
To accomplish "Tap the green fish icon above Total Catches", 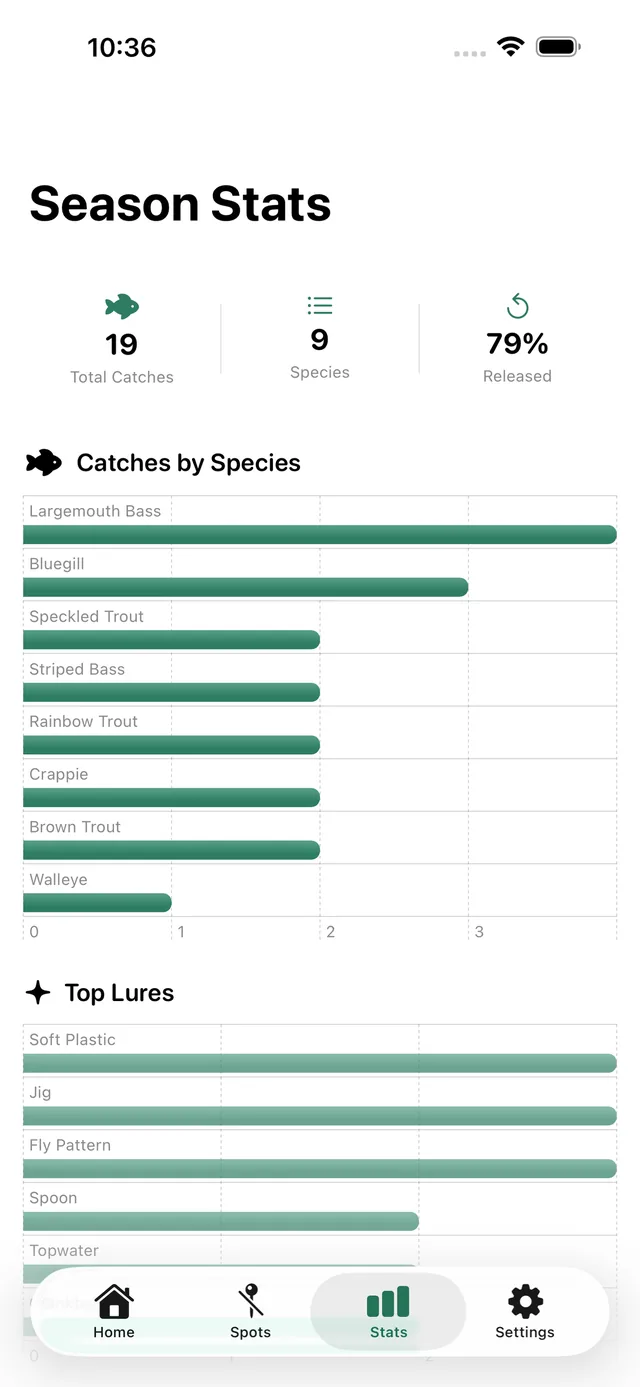I will (122, 306).
